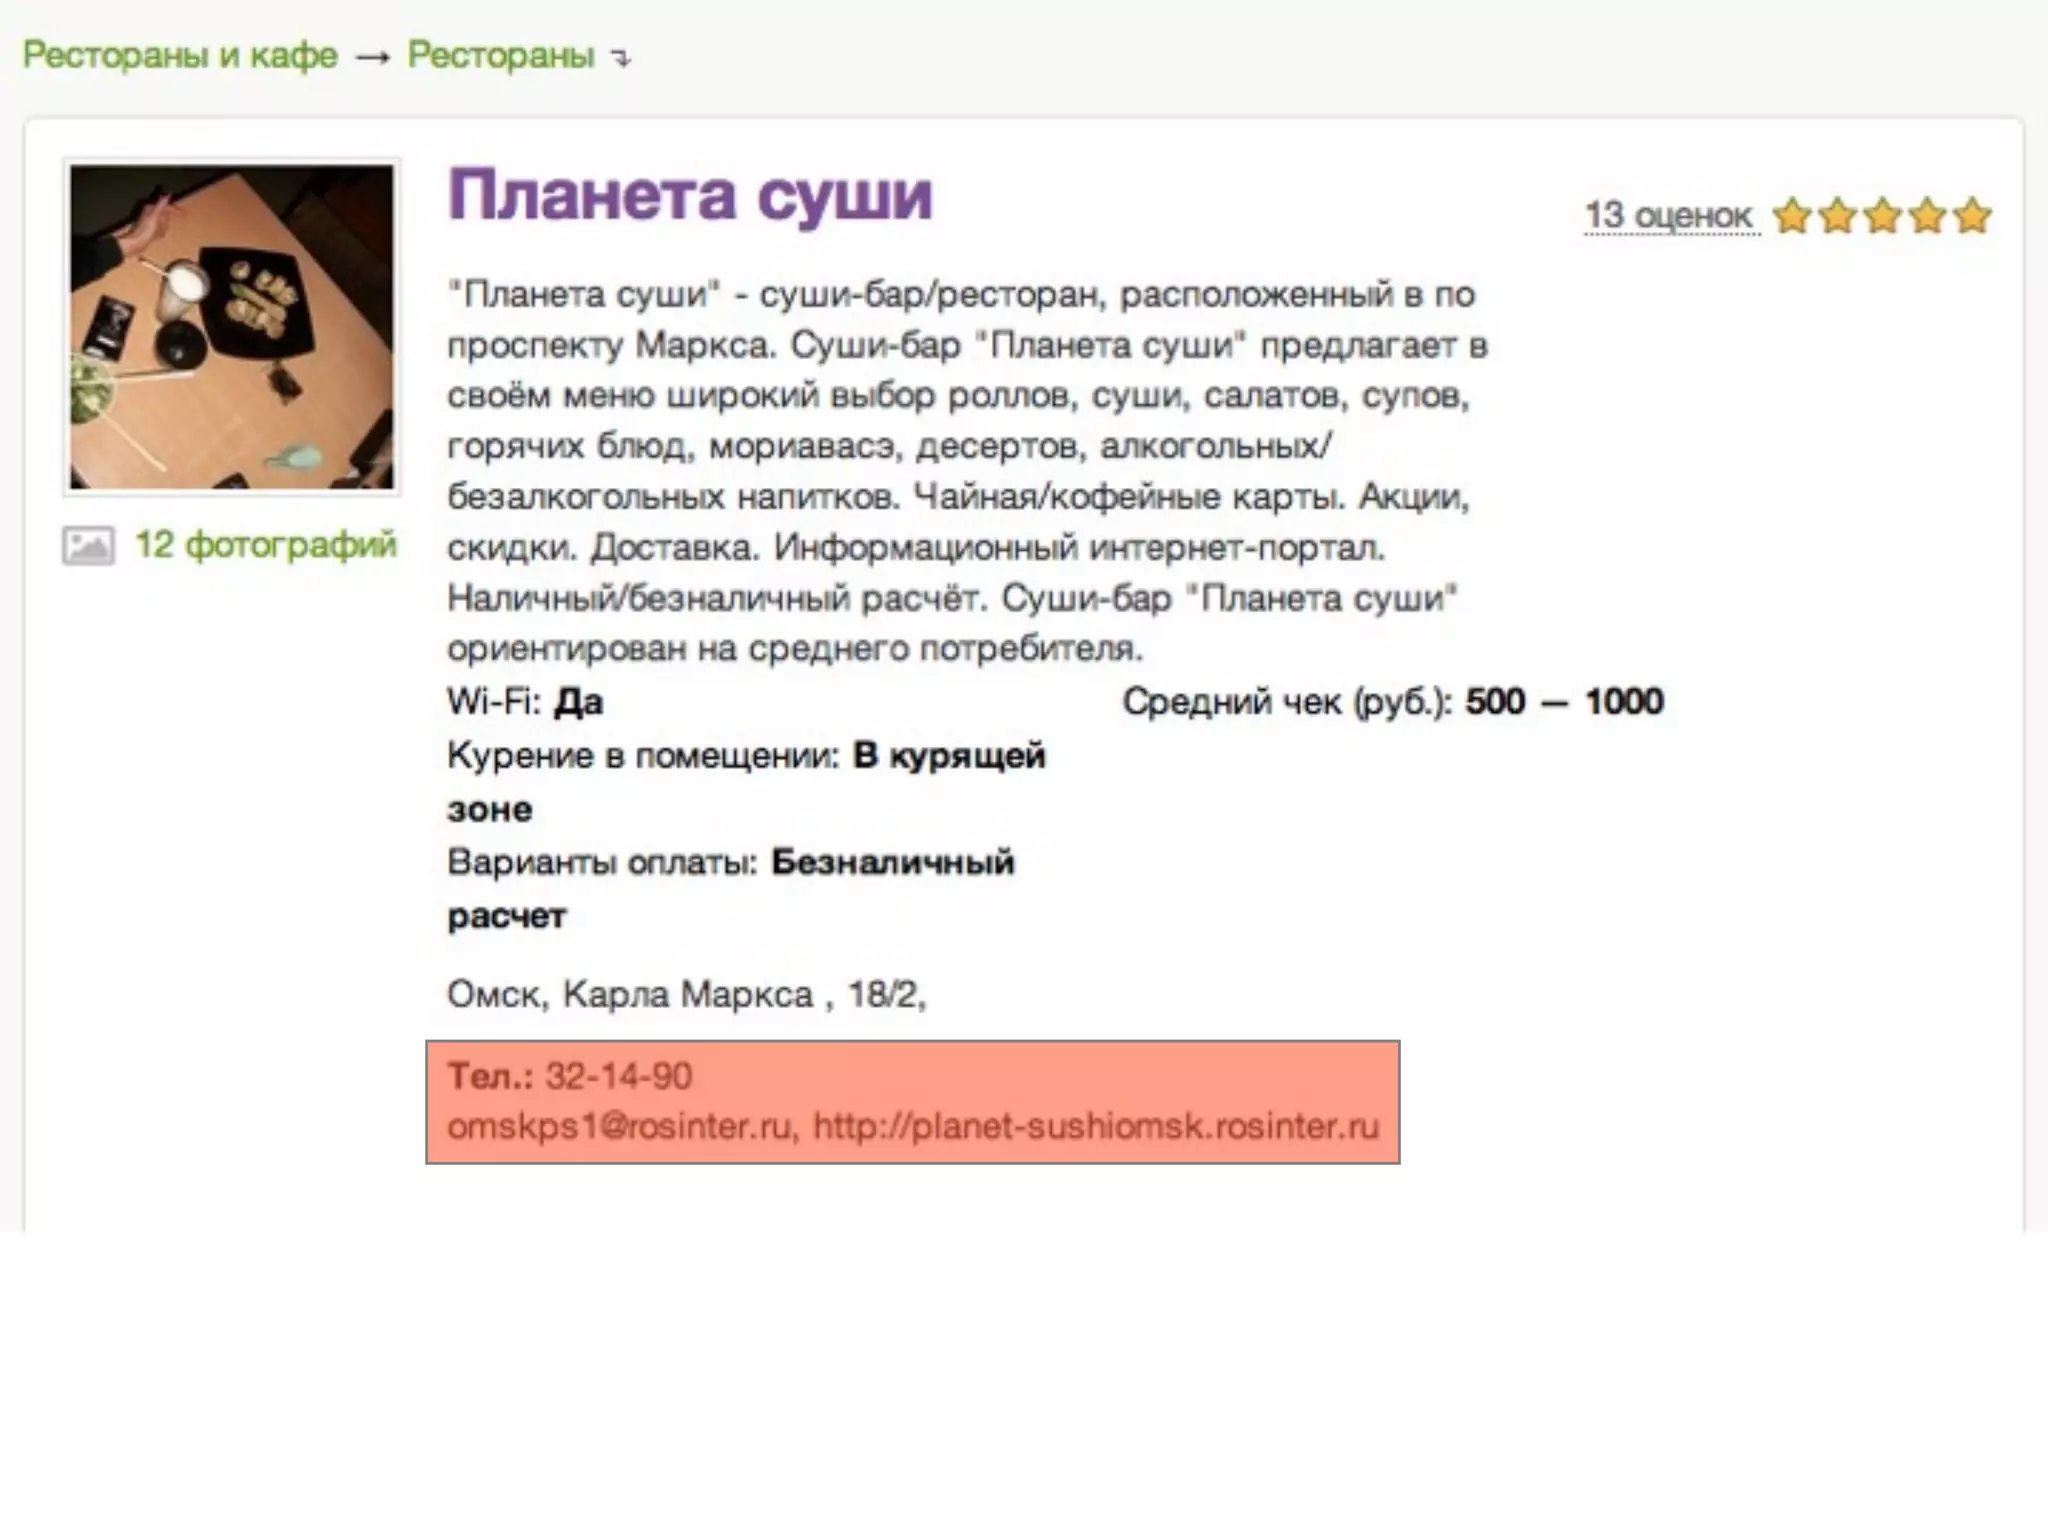The width and height of the screenshot is (2048, 1536).
Task: Show the 13 оценок ratings
Action: point(1668,216)
